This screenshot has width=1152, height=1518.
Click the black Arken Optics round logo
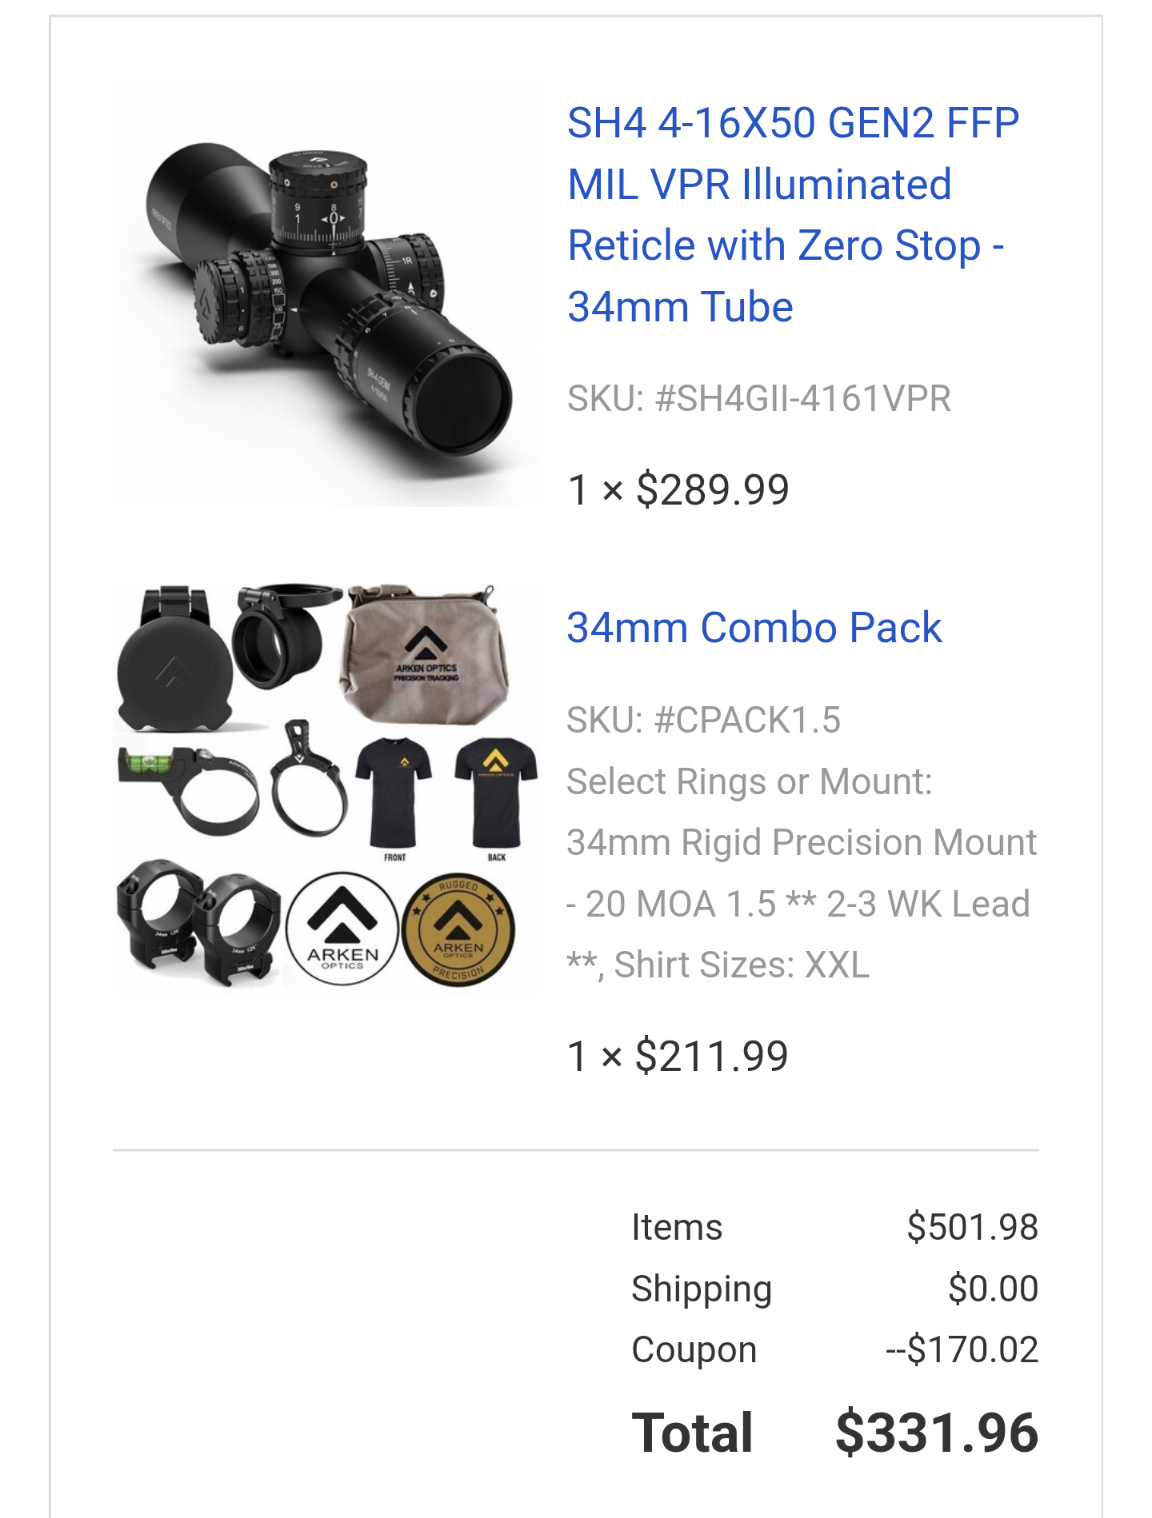pyautogui.click(x=342, y=930)
